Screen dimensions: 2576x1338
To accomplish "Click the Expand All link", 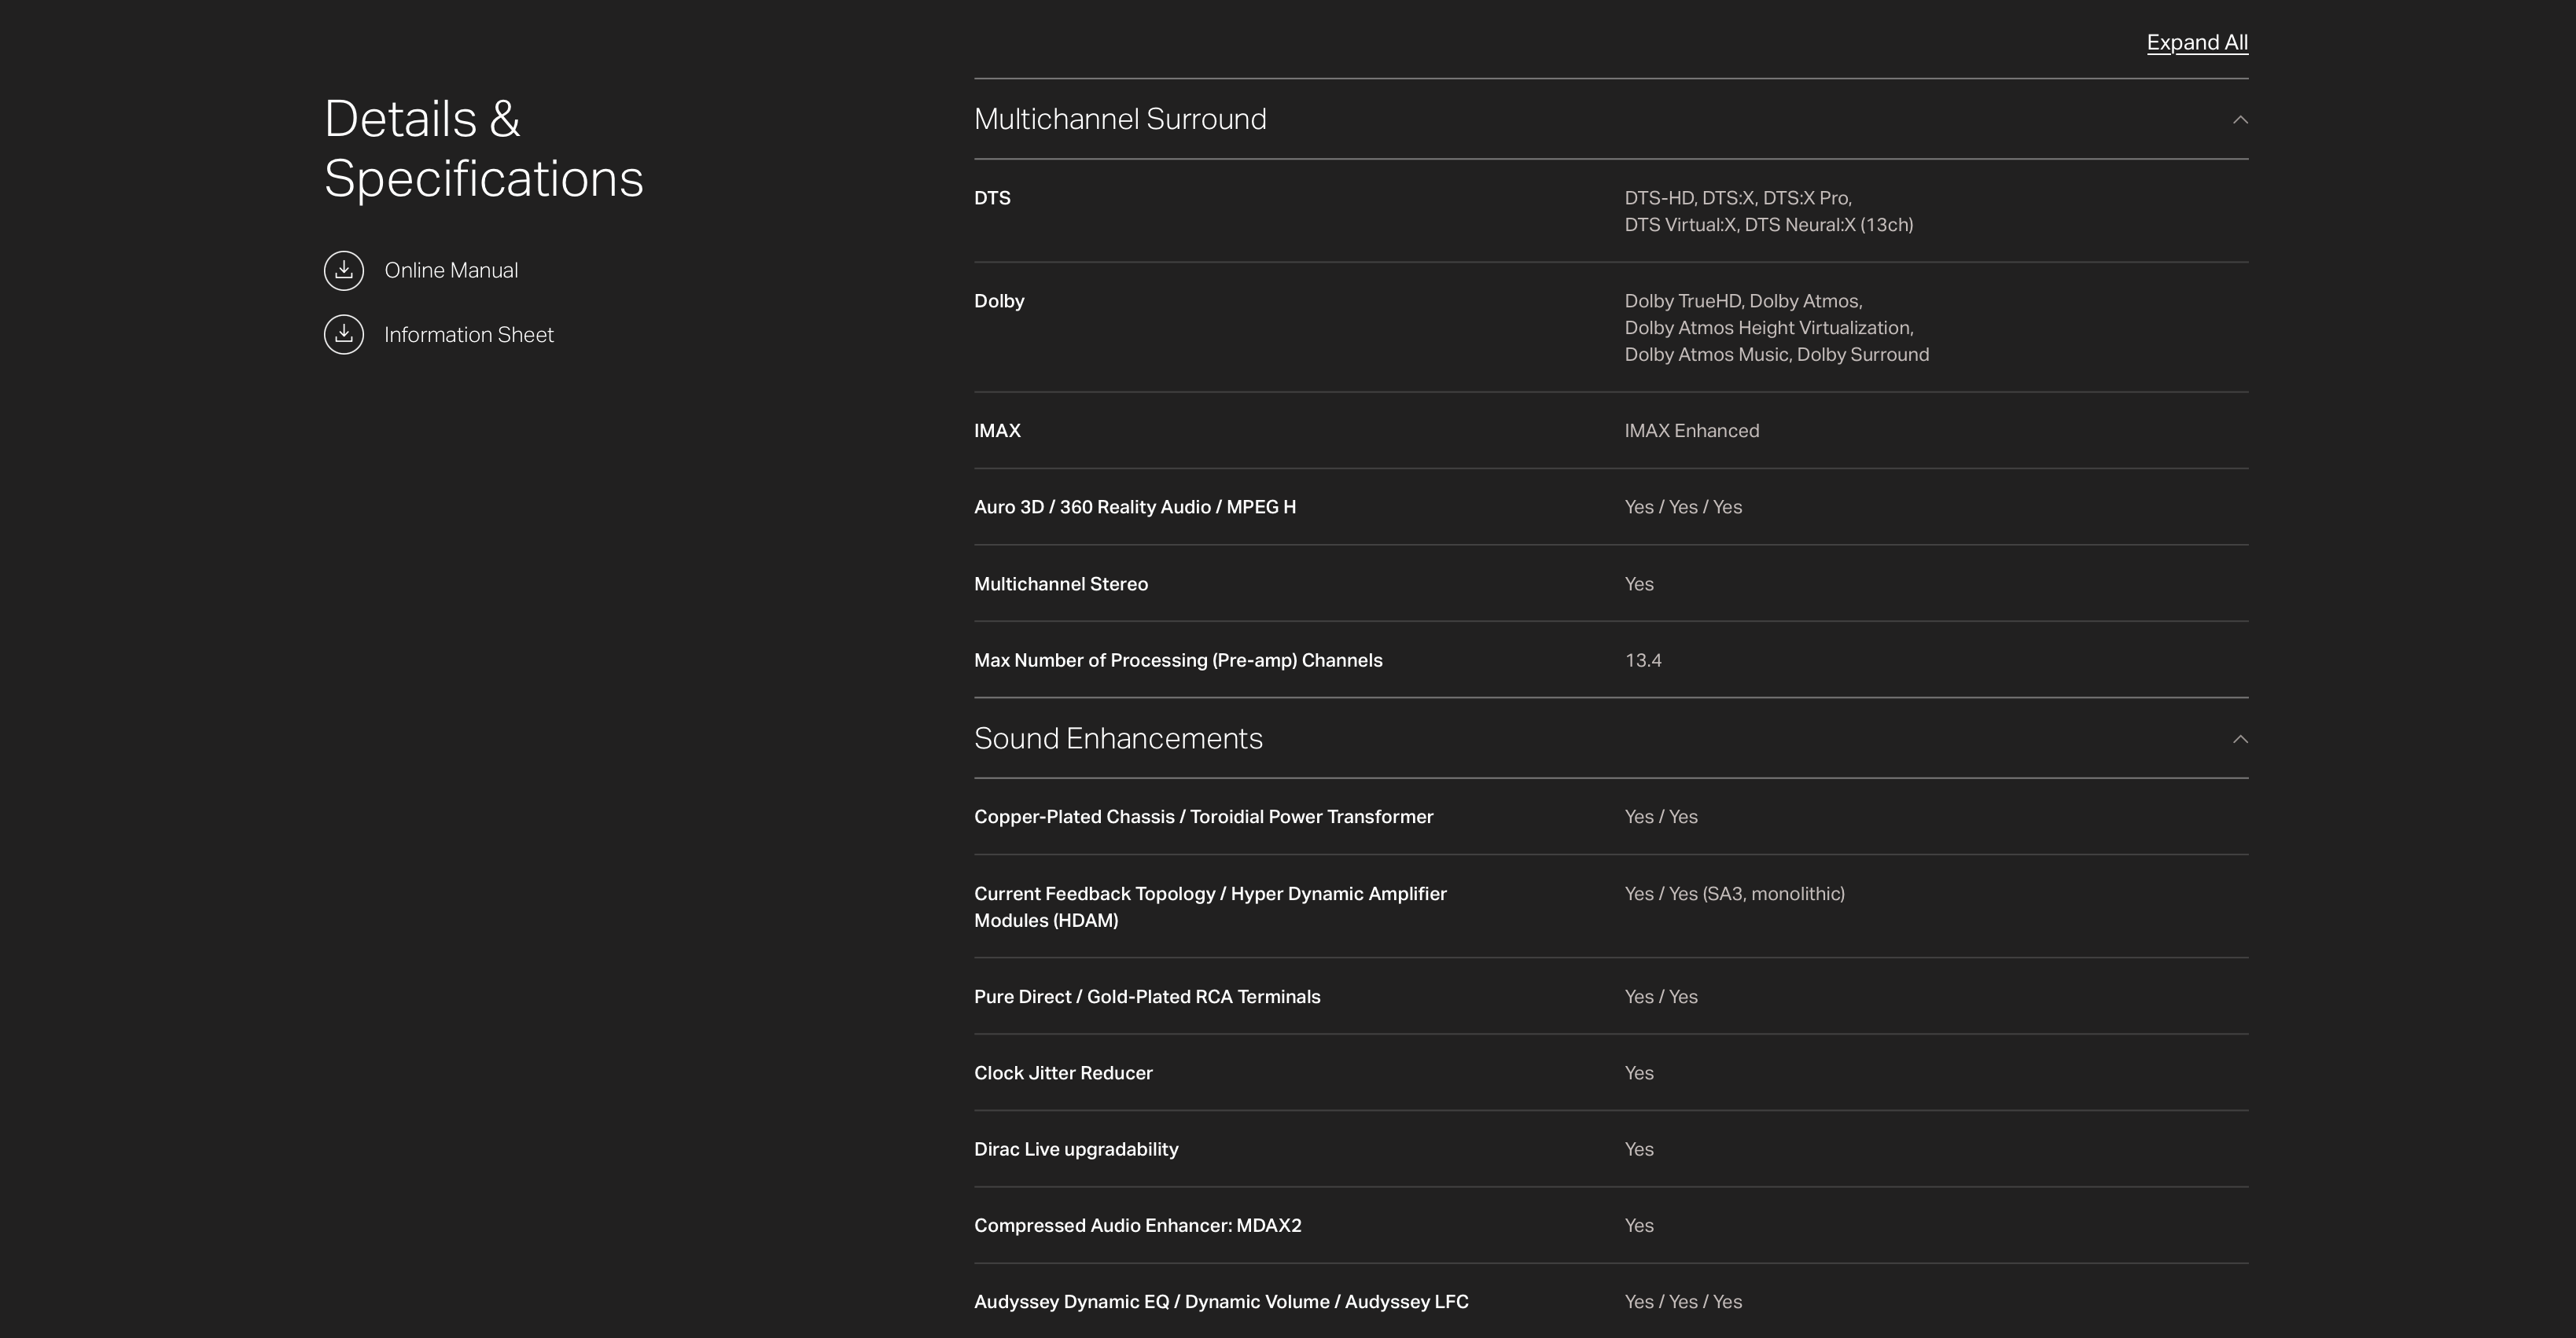I will [x=2197, y=42].
